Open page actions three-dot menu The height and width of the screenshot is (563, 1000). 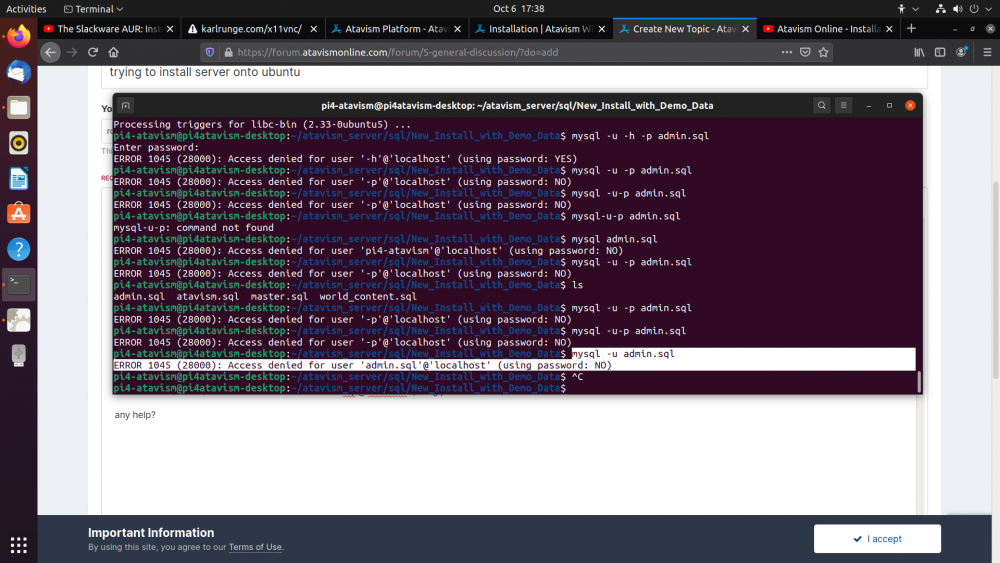(x=786, y=52)
